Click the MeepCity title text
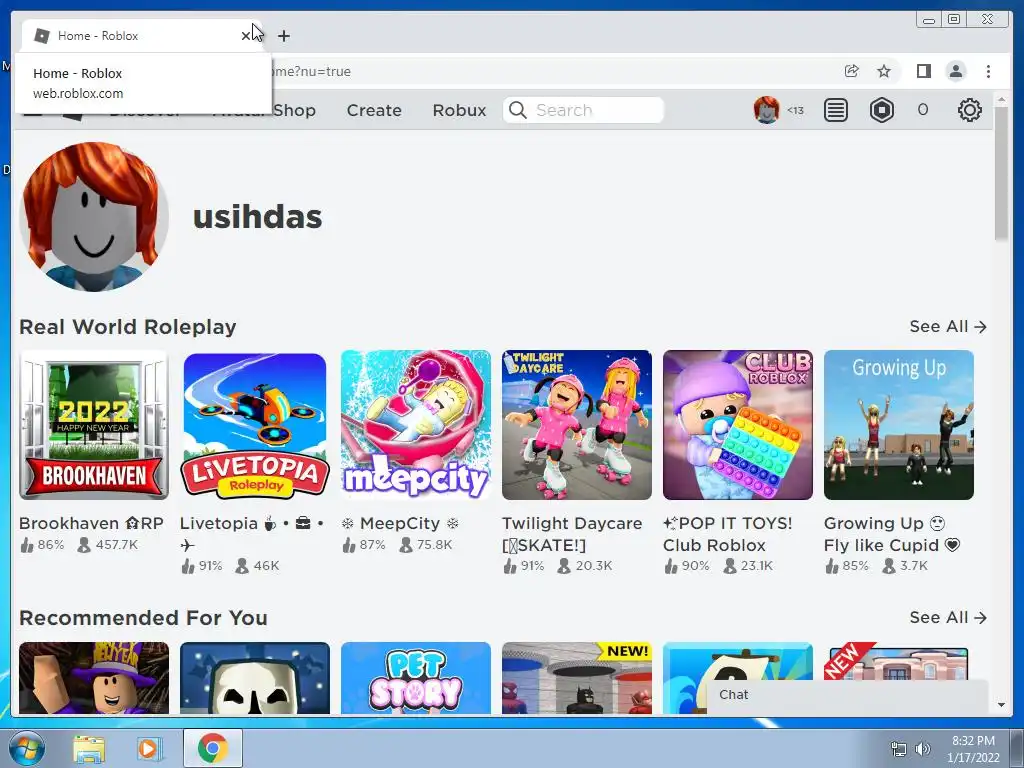The height and width of the screenshot is (768, 1024). click(400, 524)
